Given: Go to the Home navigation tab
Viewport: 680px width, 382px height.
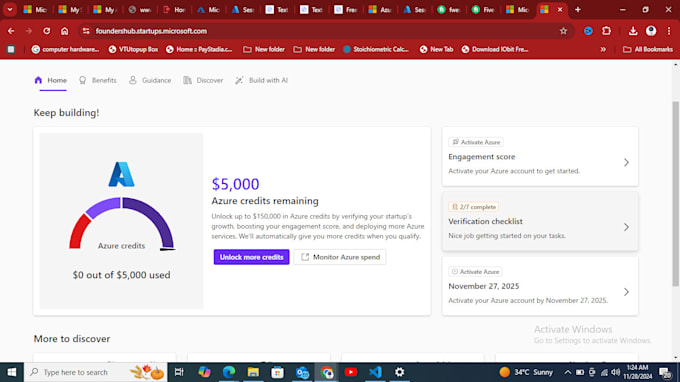Looking at the screenshot, I should click(51, 80).
